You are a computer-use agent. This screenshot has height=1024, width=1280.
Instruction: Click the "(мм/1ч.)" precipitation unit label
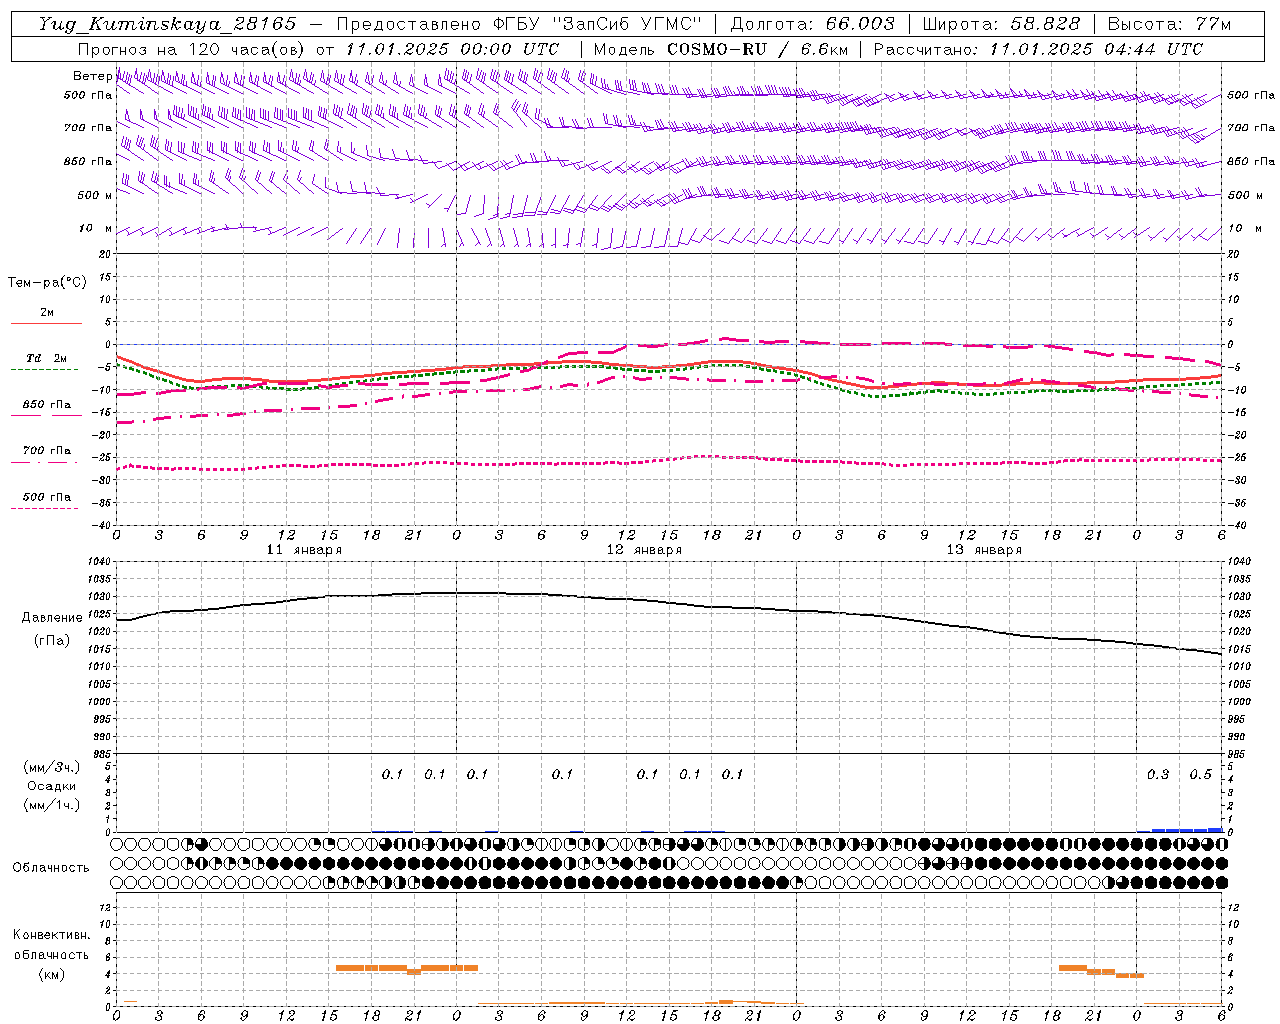click(x=52, y=805)
